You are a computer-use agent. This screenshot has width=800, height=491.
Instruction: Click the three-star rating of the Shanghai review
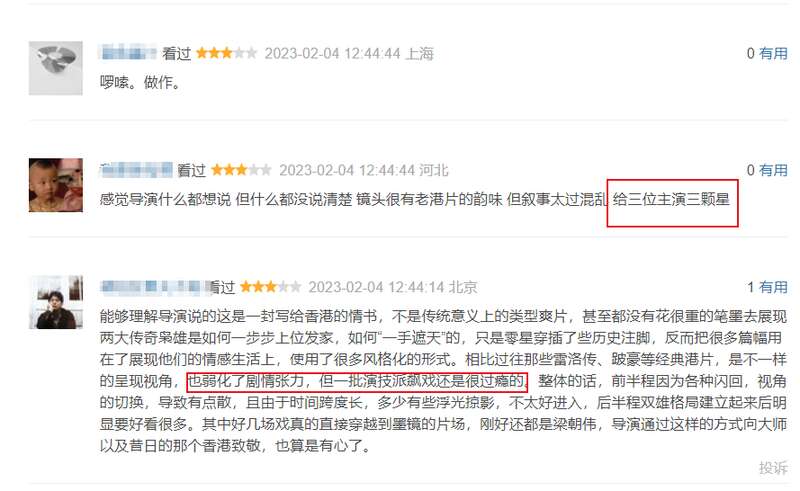tap(227, 53)
